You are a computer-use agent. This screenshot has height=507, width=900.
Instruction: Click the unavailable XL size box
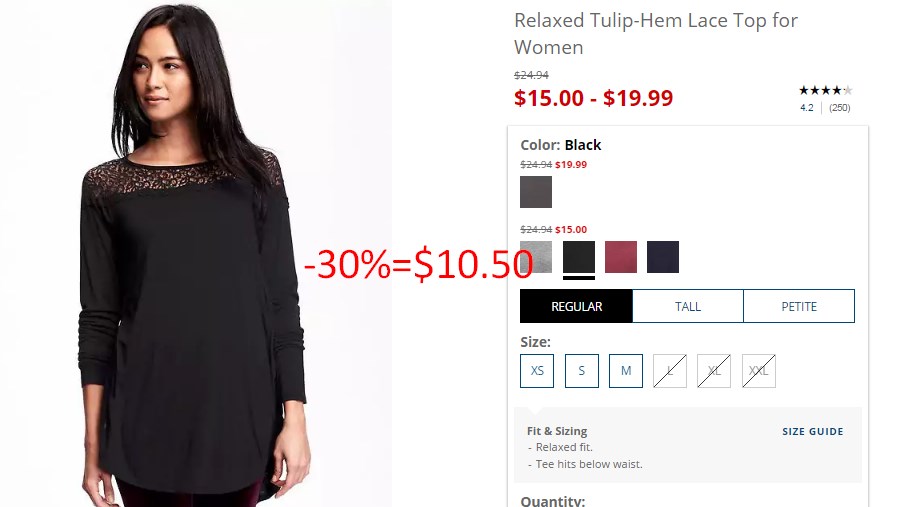click(714, 371)
